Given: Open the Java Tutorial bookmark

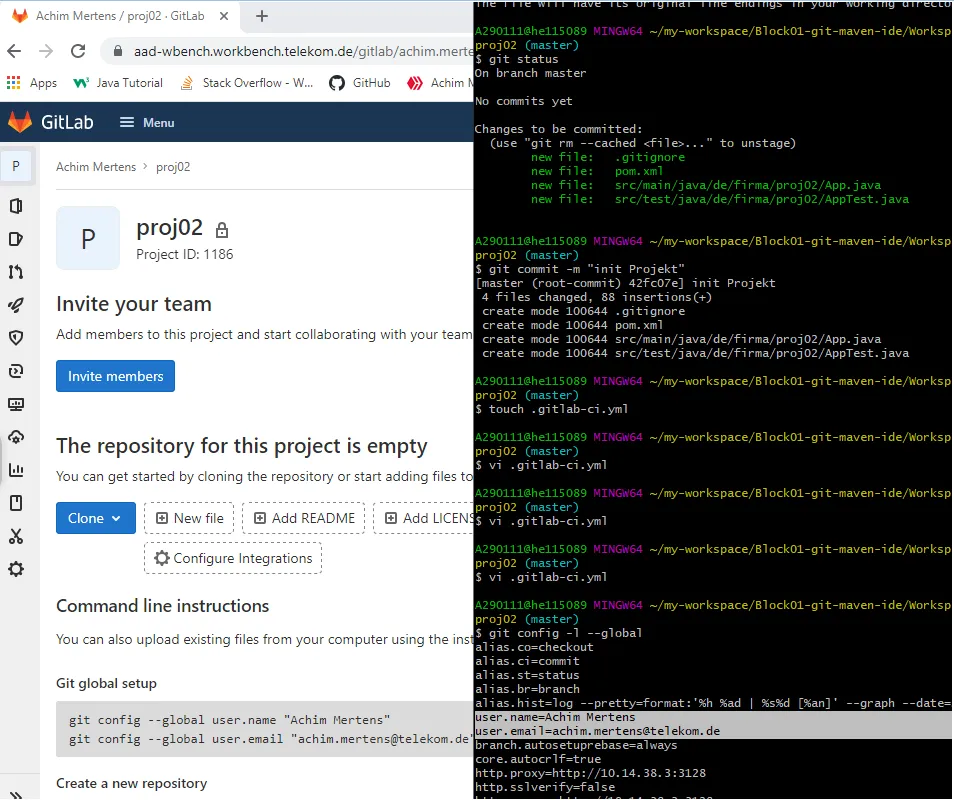Looking at the screenshot, I should 118,83.
